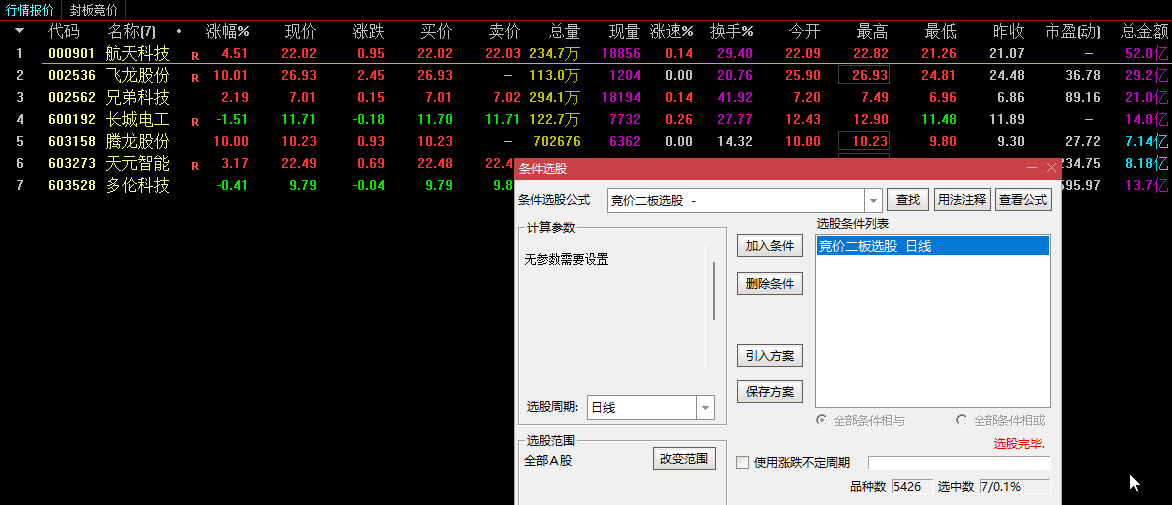Viewport: 1172px width, 505px height.
Task: Click the R mark next to 飞龙股份
Action: pos(195,78)
